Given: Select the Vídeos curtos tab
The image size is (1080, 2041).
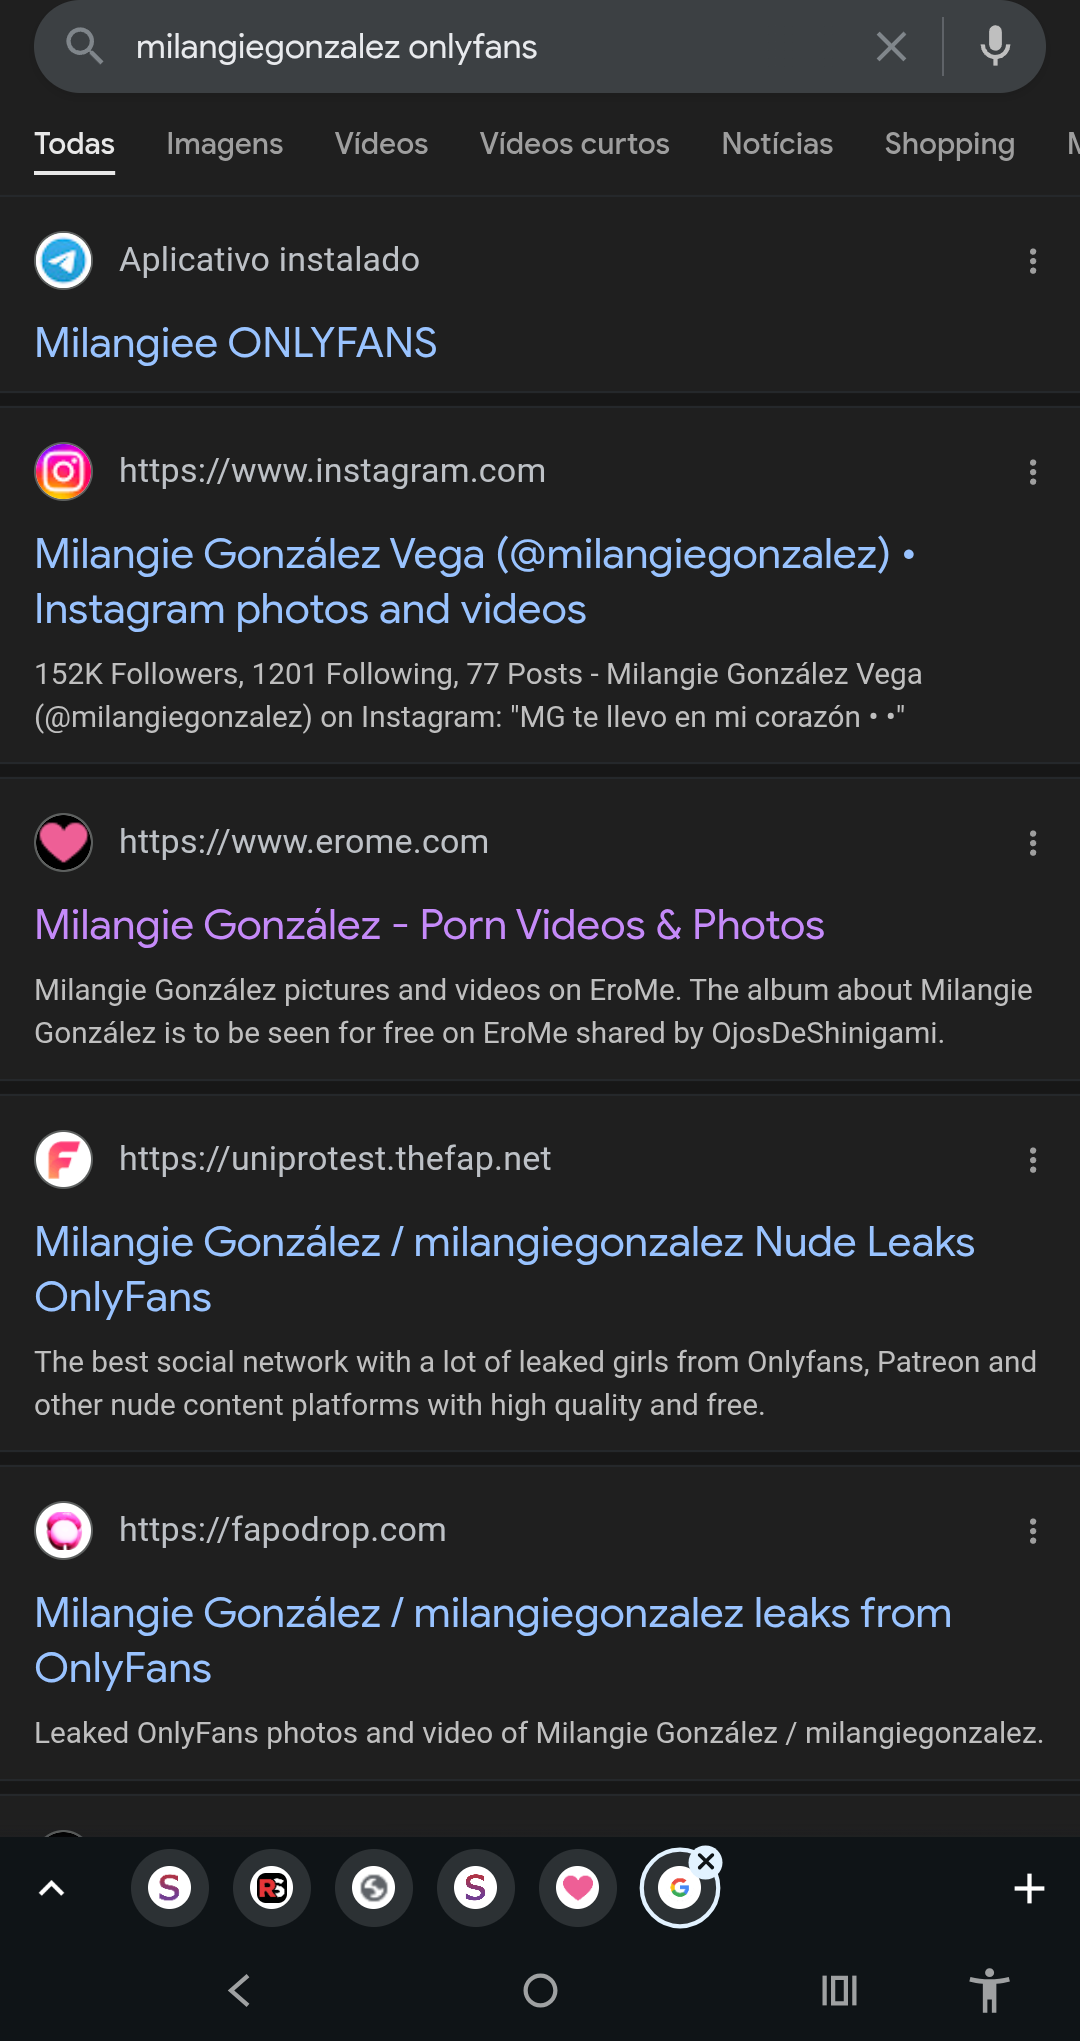Looking at the screenshot, I should 574,144.
